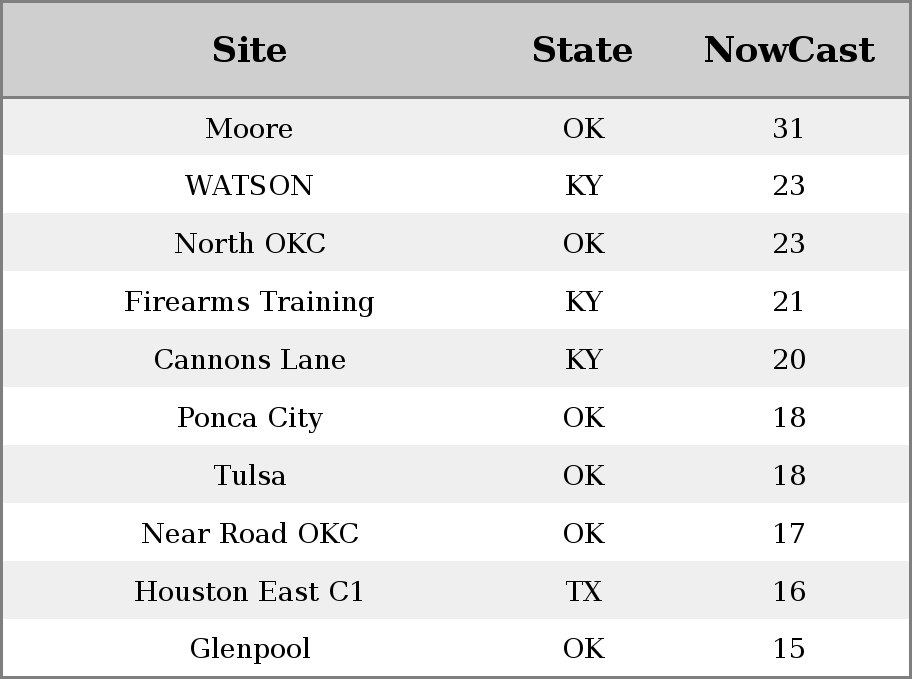Select the Moore site row
The width and height of the screenshot is (912, 679).
point(456,127)
